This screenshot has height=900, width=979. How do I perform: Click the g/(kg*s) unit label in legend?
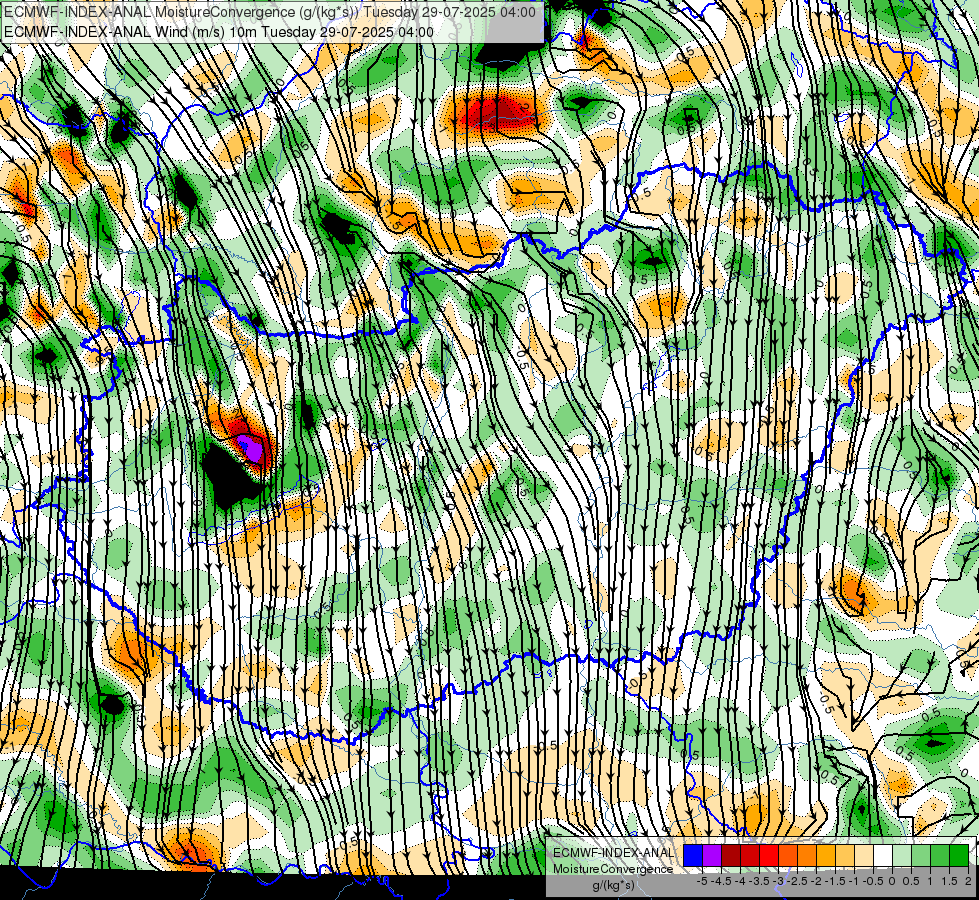tap(614, 884)
